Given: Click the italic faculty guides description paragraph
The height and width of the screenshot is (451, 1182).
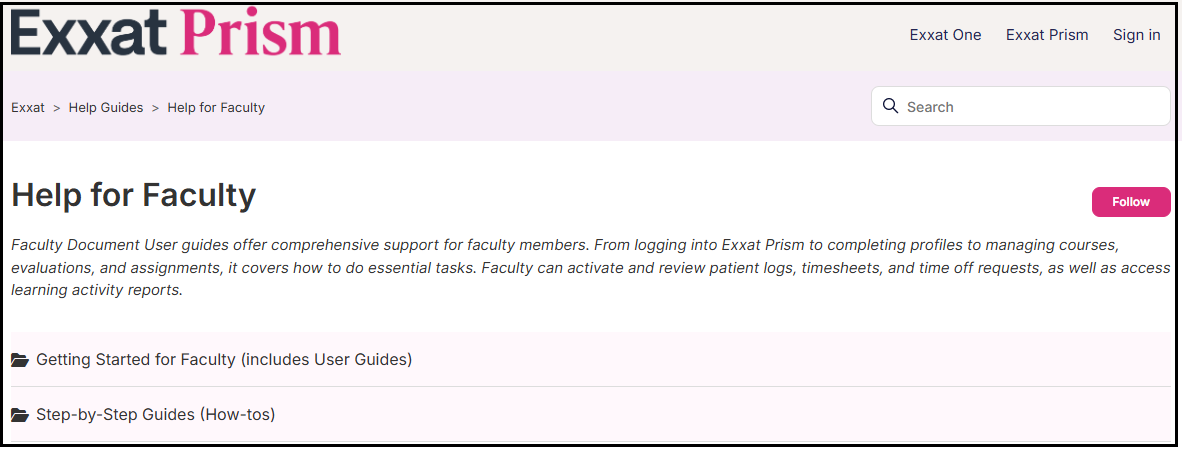Looking at the screenshot, I should click(590, 268).
